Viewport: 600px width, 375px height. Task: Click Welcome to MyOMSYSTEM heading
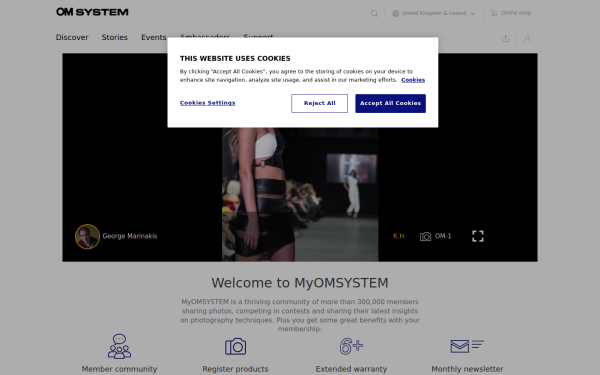(300, 283)
